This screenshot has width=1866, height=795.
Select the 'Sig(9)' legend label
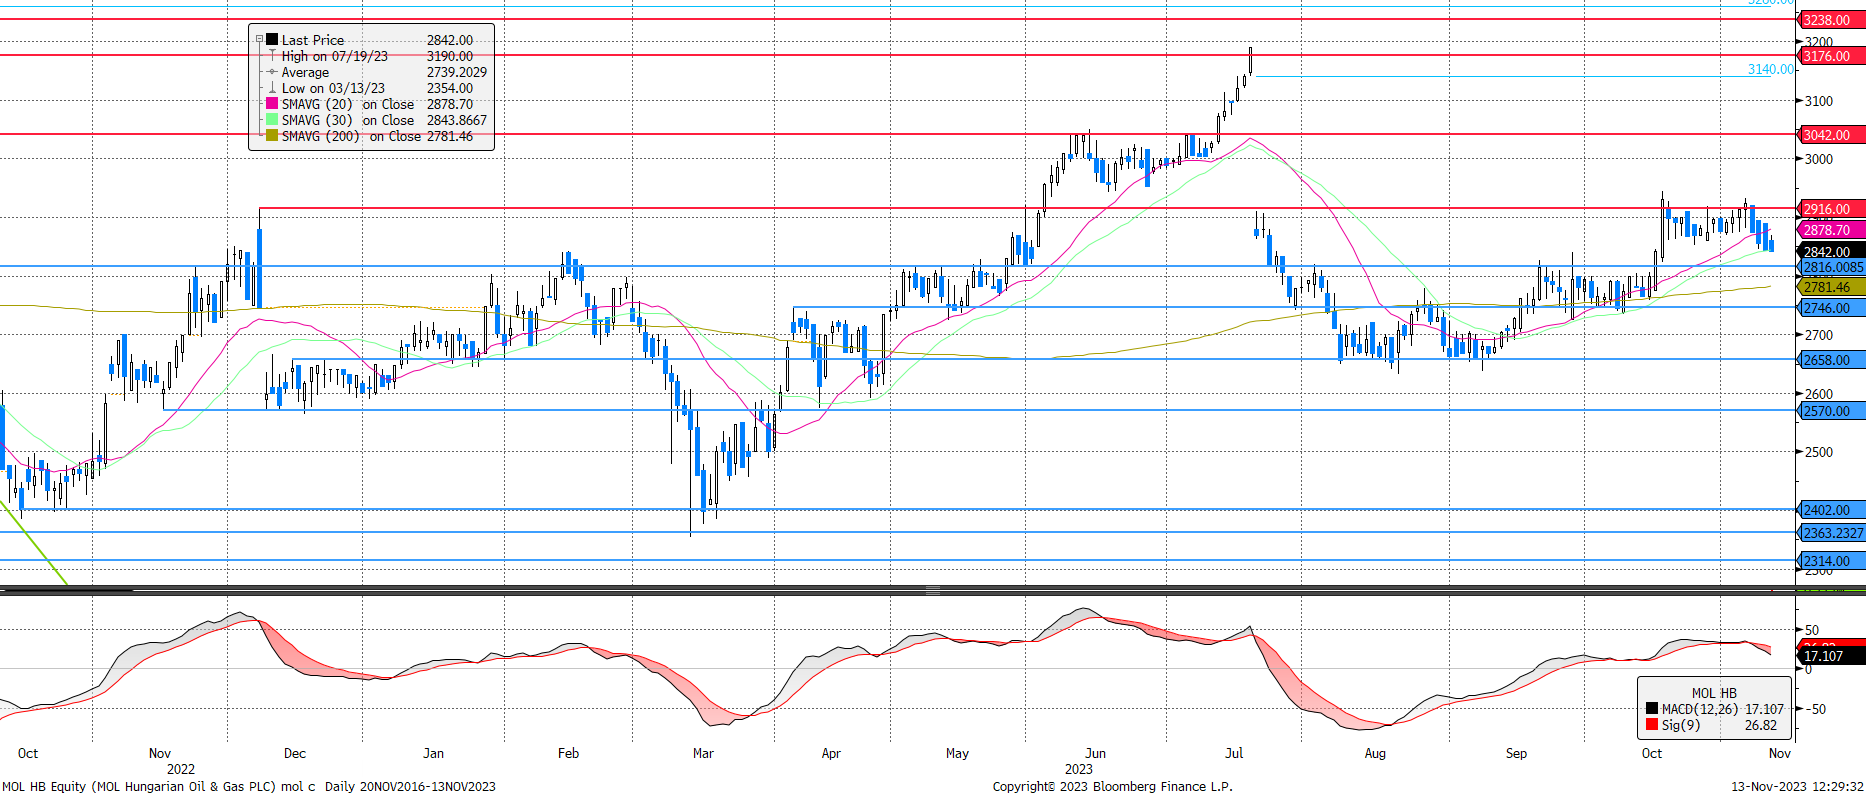click(1680, 725)
